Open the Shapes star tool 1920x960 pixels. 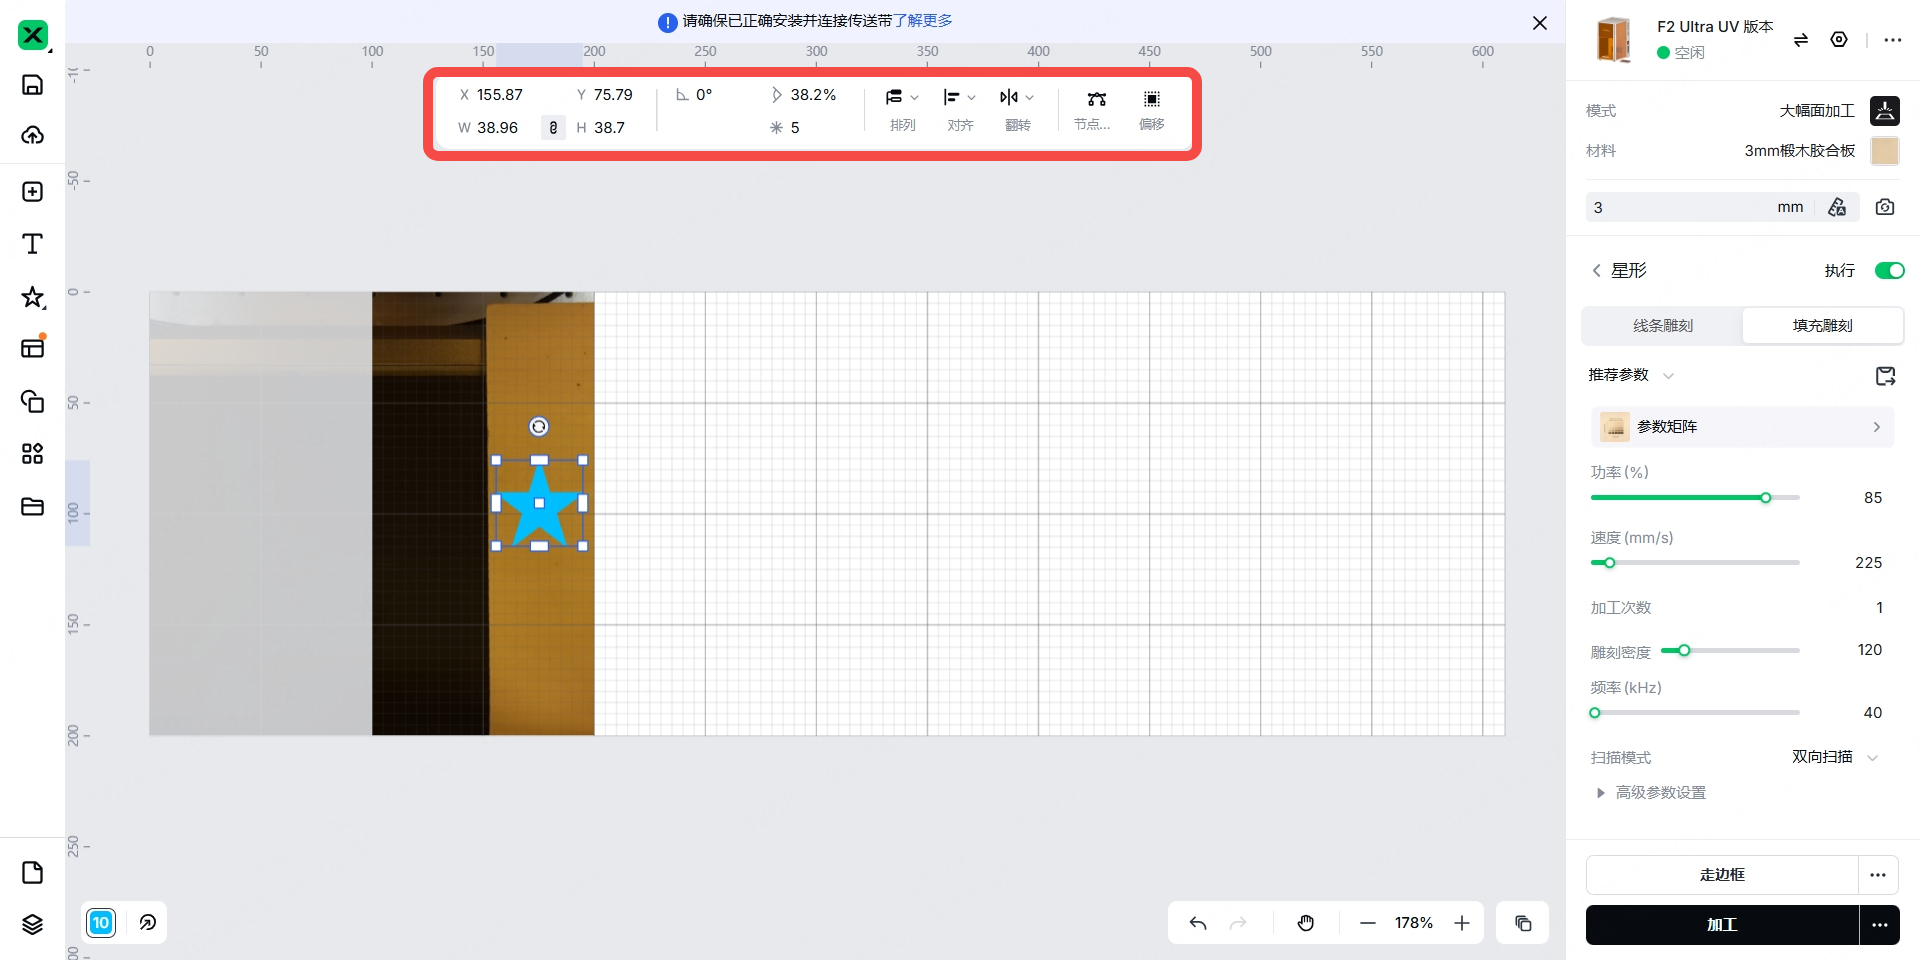tap(32, 297)
